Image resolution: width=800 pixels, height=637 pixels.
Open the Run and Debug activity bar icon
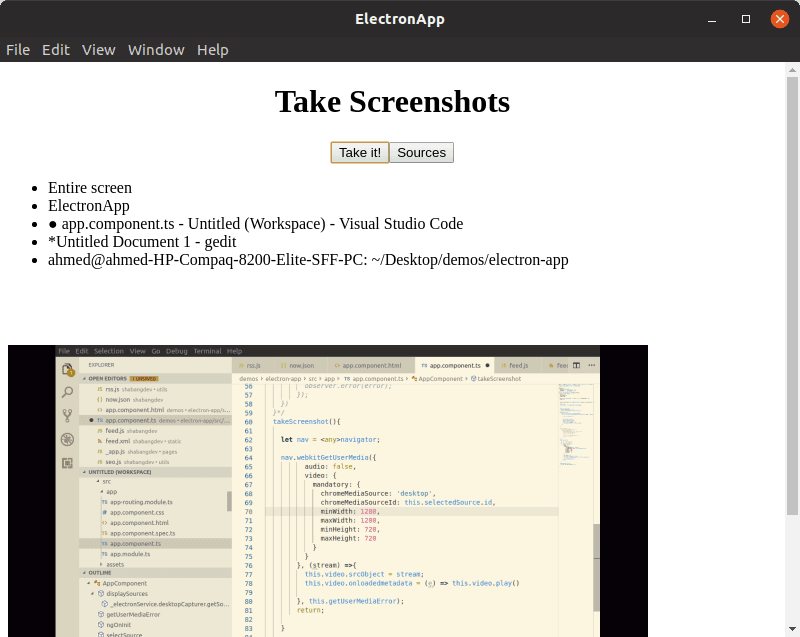(65, 438)
